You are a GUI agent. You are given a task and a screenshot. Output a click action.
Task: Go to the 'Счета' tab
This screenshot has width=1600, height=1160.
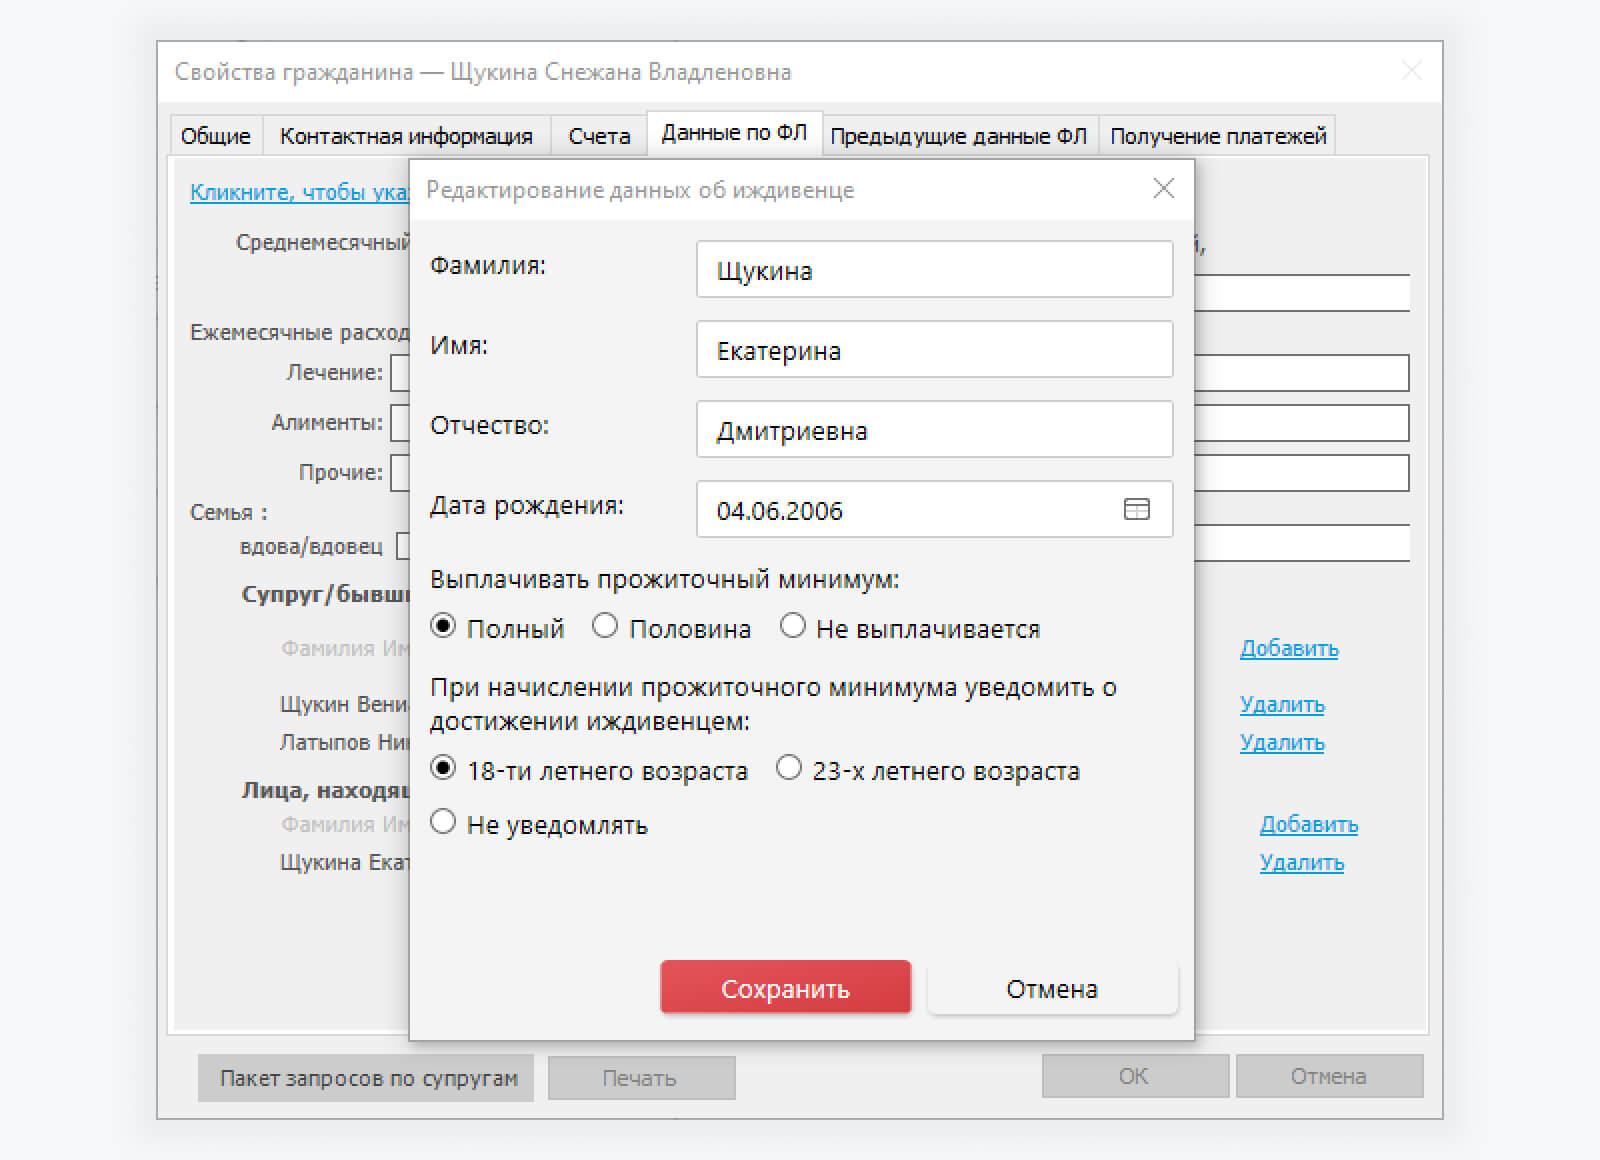(599, 136)
